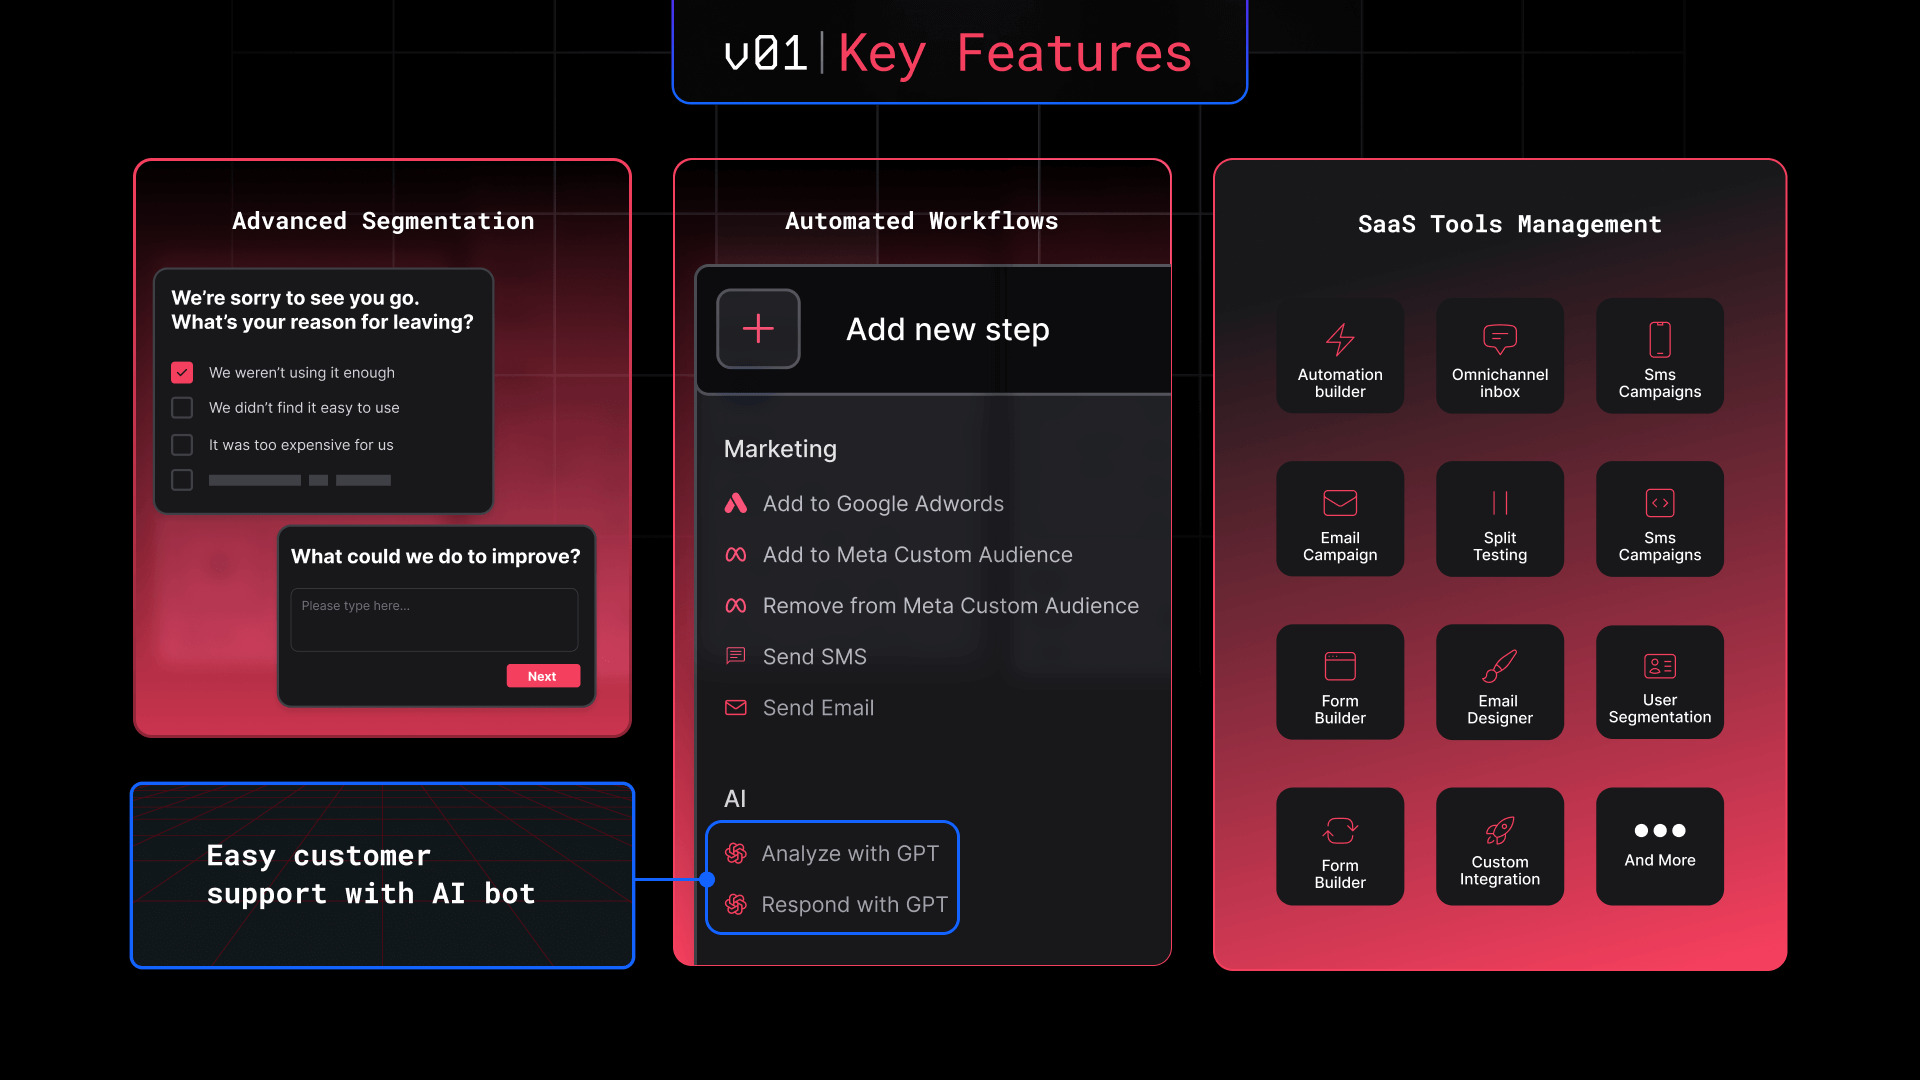
Task: Pick Respond with GPT option
Action: [x=853, y=905]
